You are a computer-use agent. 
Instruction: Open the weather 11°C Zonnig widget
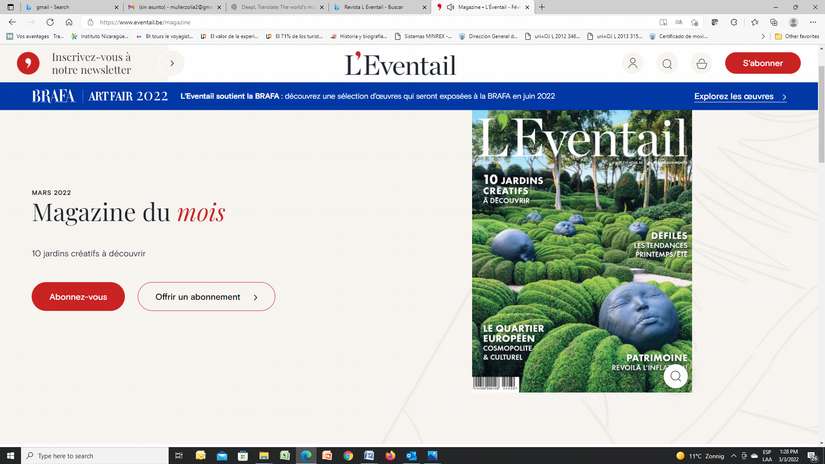[x=700, y=456]
